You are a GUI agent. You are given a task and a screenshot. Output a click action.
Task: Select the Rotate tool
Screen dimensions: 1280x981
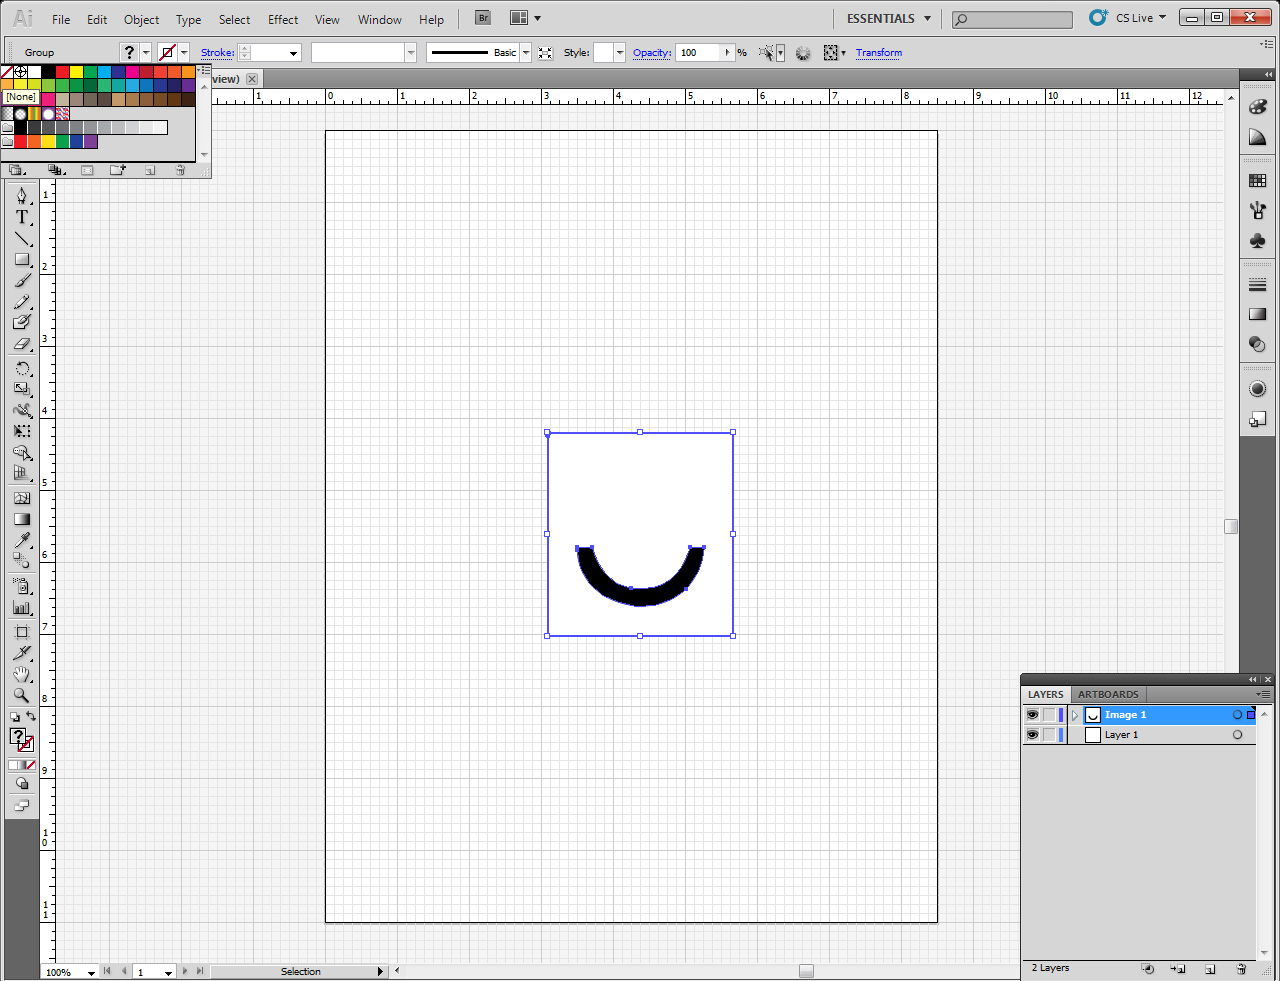pos(22,368)
